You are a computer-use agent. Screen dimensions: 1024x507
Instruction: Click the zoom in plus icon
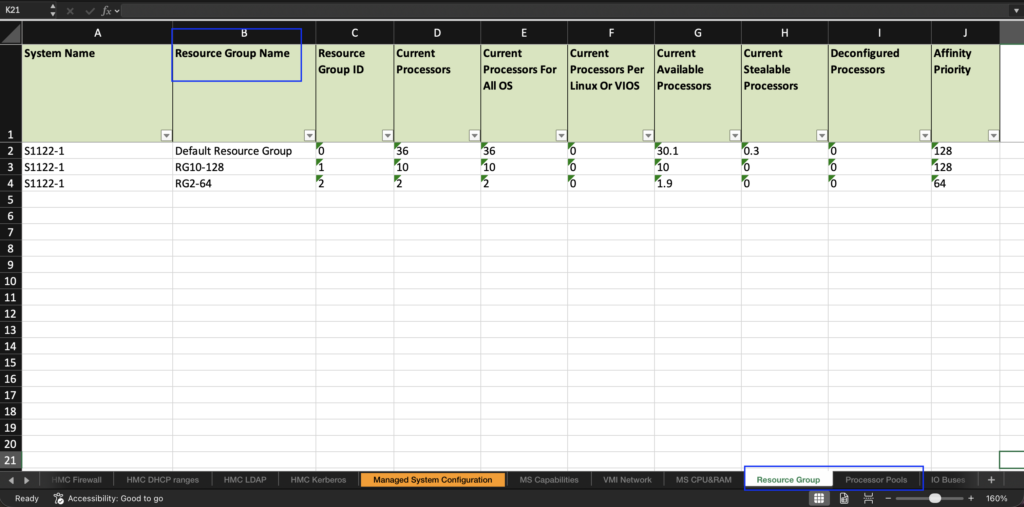coord(970,498)
